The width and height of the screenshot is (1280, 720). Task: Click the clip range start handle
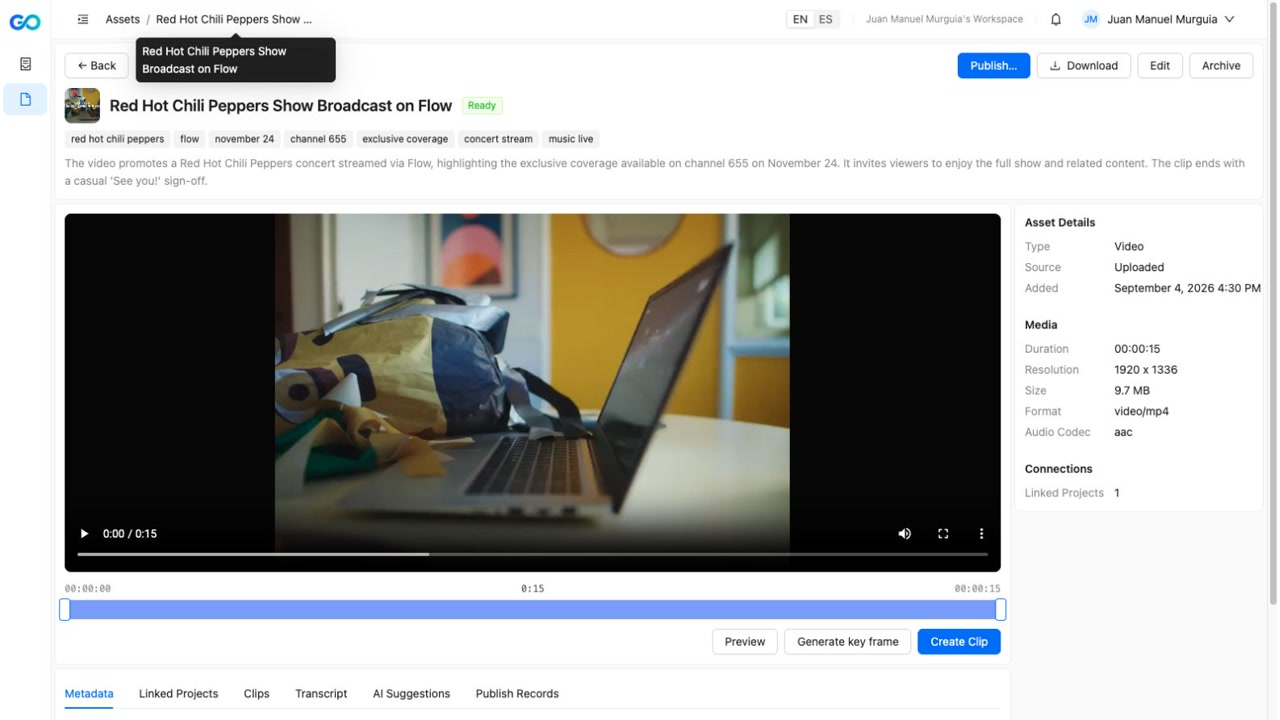(65, 610)
